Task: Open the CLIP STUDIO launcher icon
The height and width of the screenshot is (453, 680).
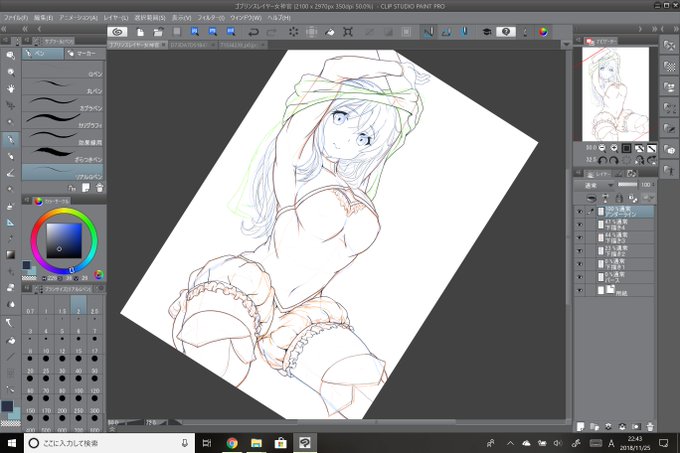Action: point(118,32)
